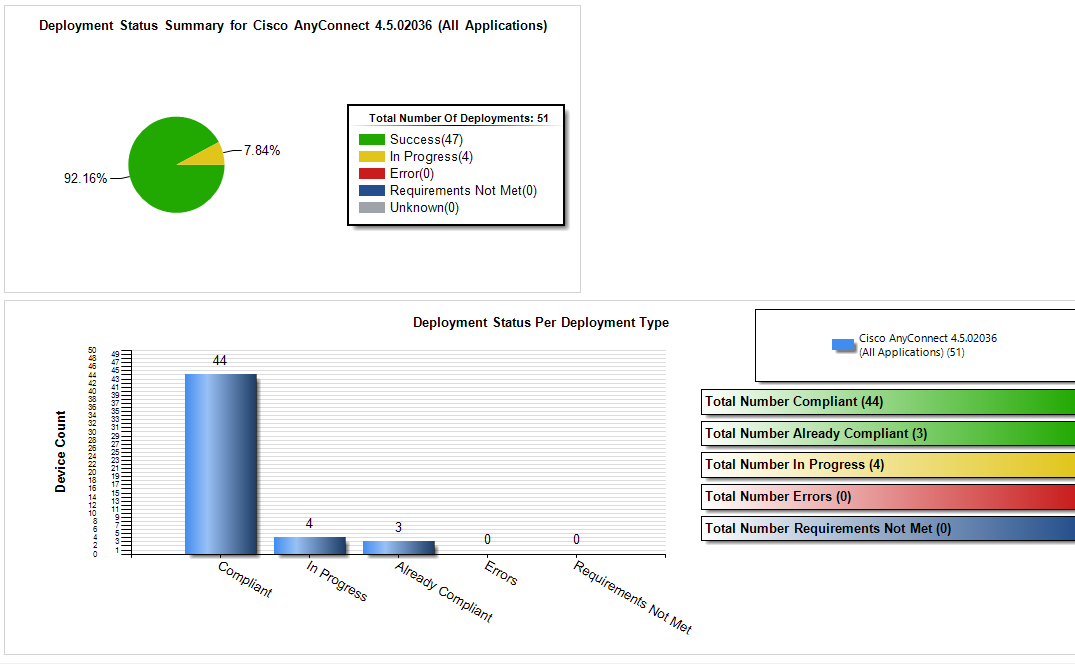Click the dark blue Requirements Not Met swatch
Image resolution: width=1075 pixels, height=664 pixels.
372,190
